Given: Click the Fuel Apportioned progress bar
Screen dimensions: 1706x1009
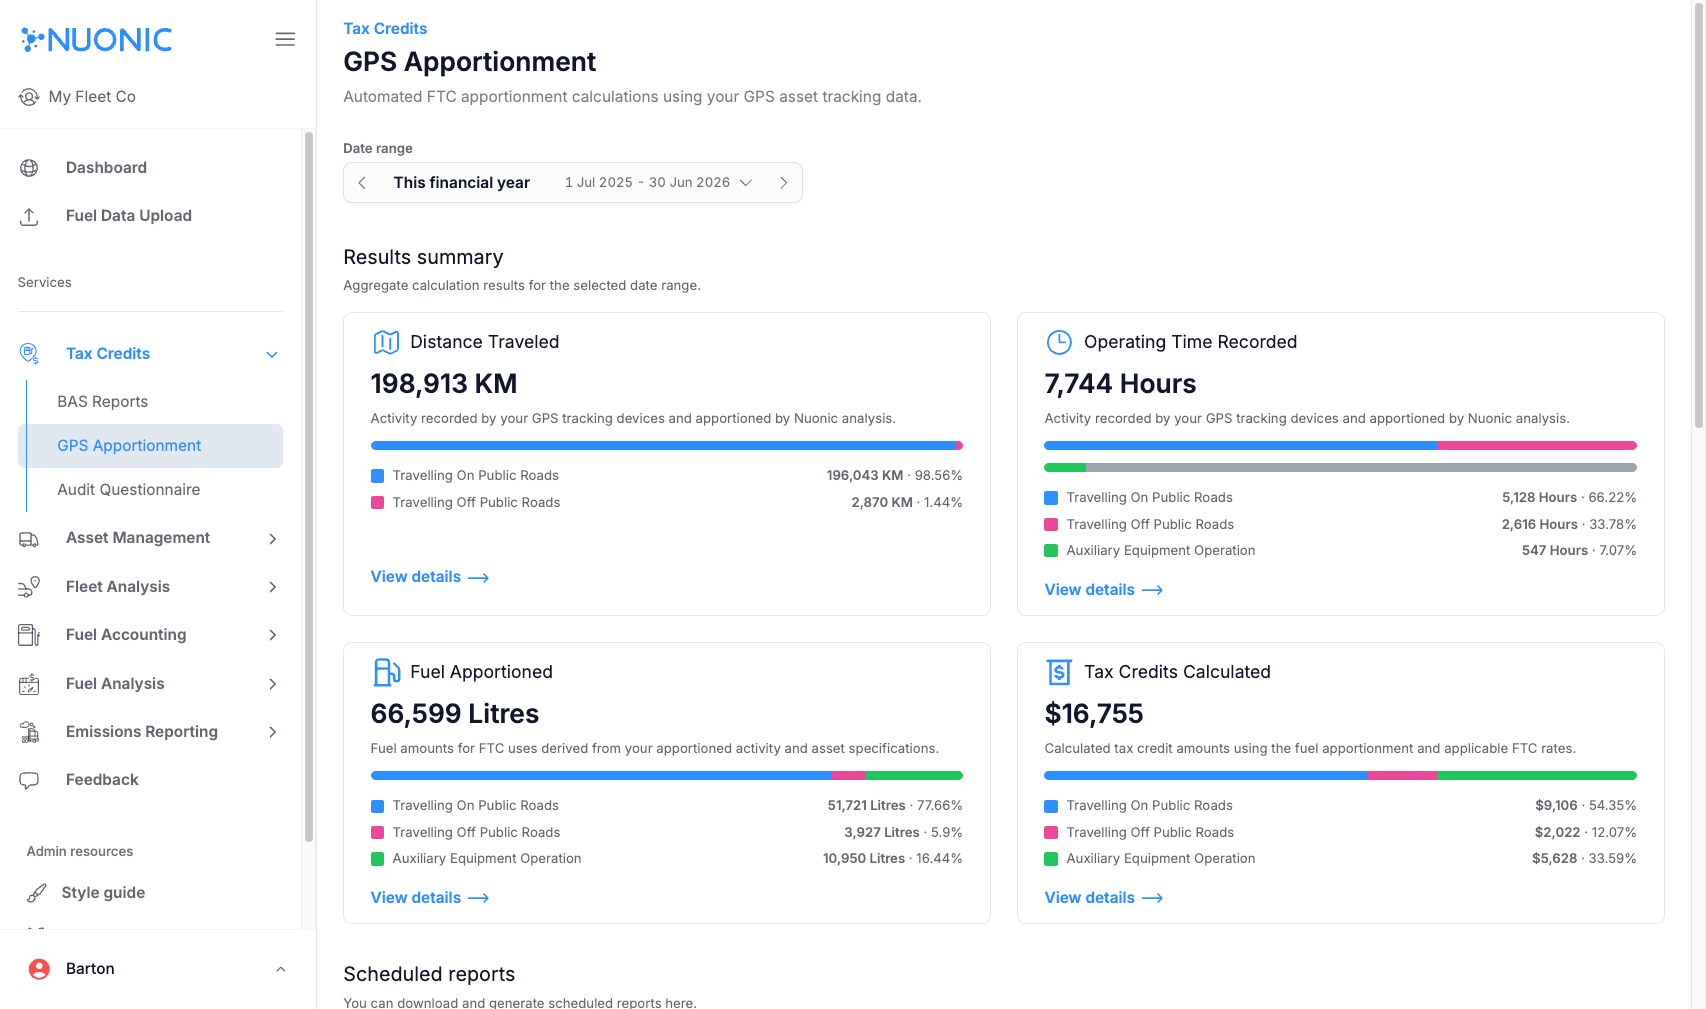Looking at the screenshot, I should [666, 775].
